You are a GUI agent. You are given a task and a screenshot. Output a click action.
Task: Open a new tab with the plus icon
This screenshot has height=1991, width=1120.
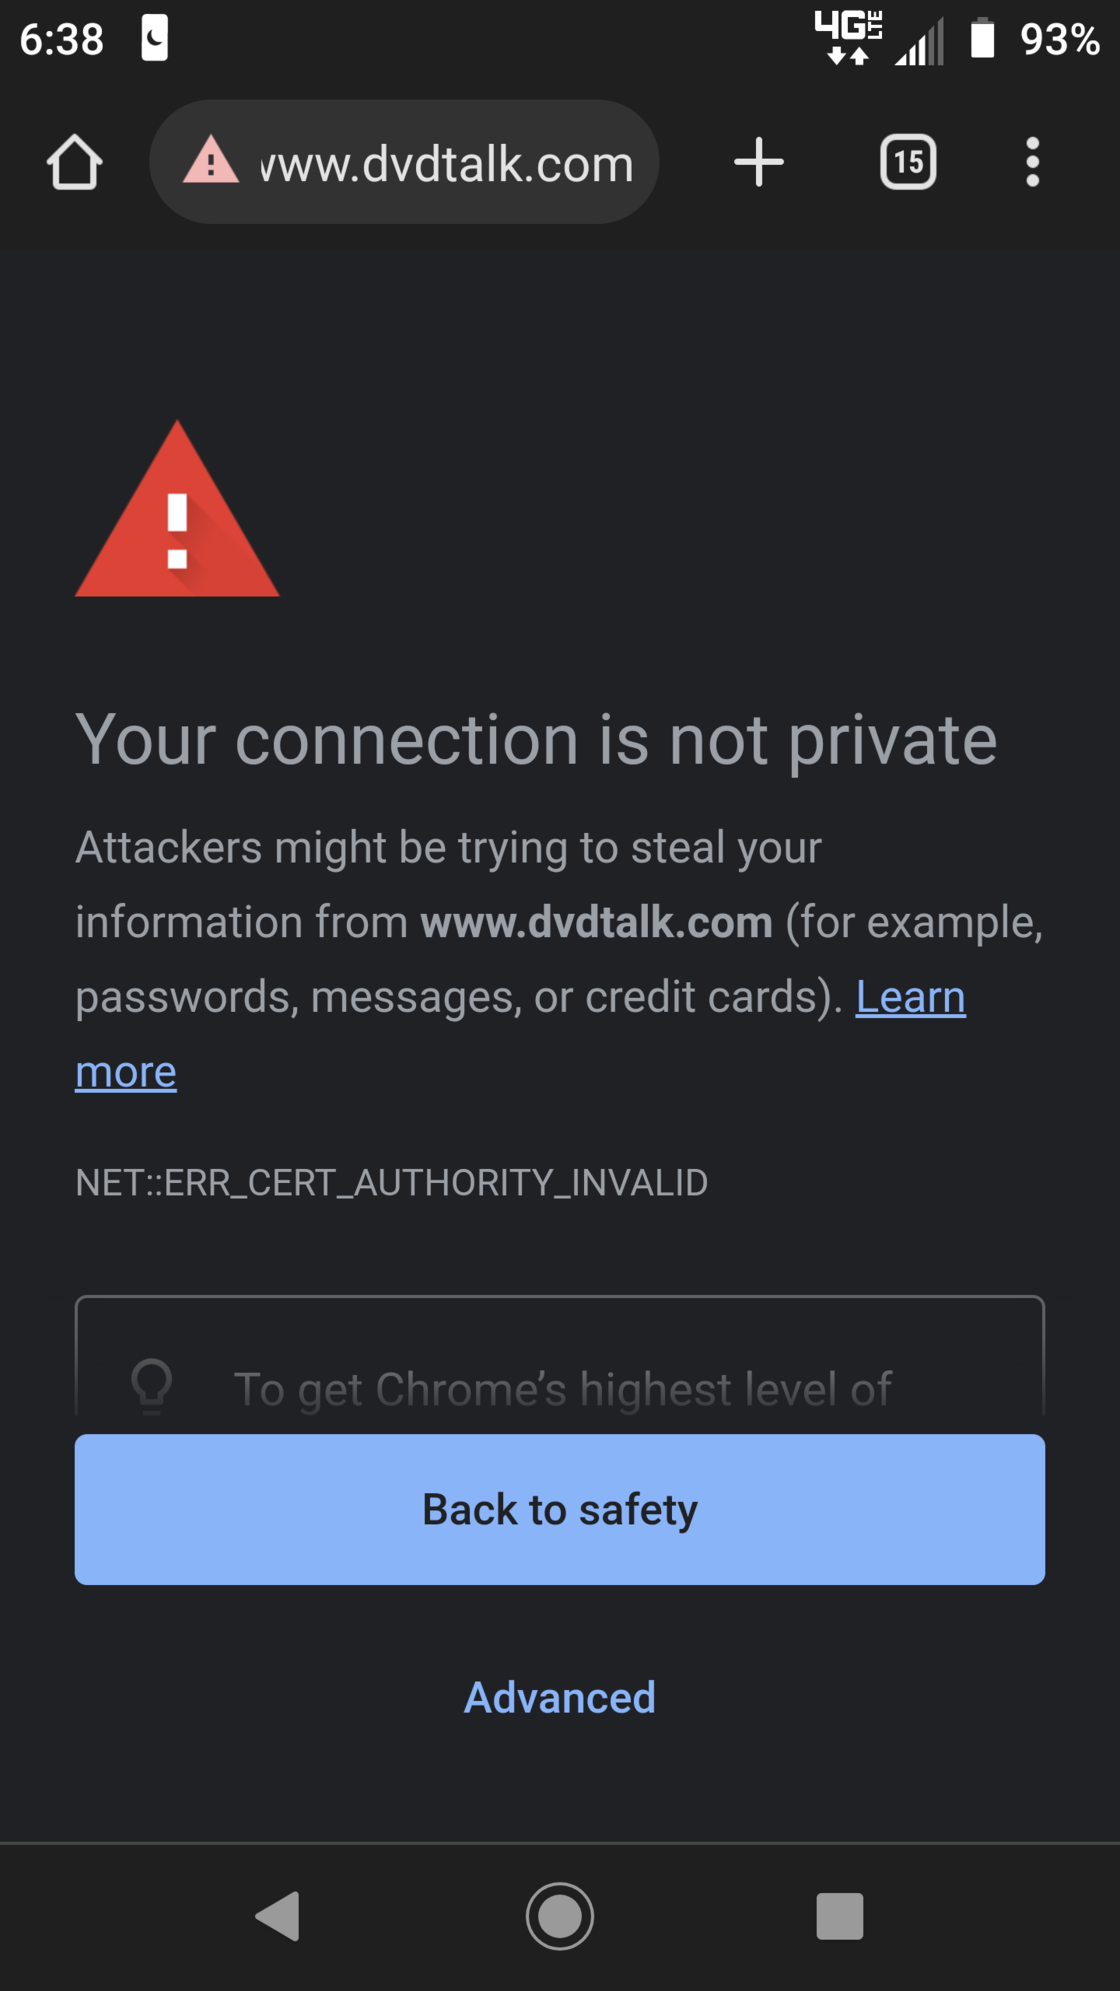click(x=759, y=162)
